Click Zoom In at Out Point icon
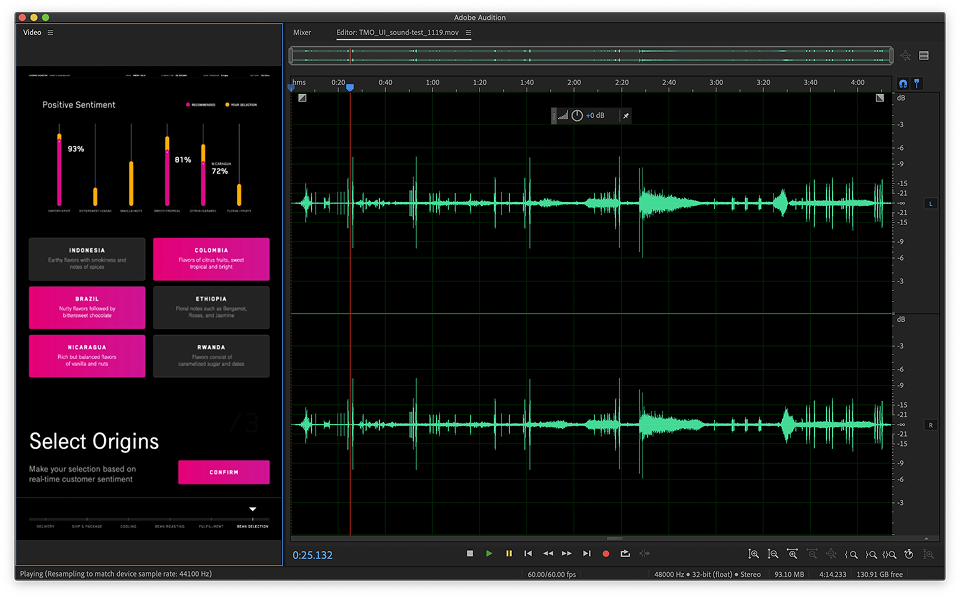This screenshot has width=960, height=598. (x=871, y=555)
